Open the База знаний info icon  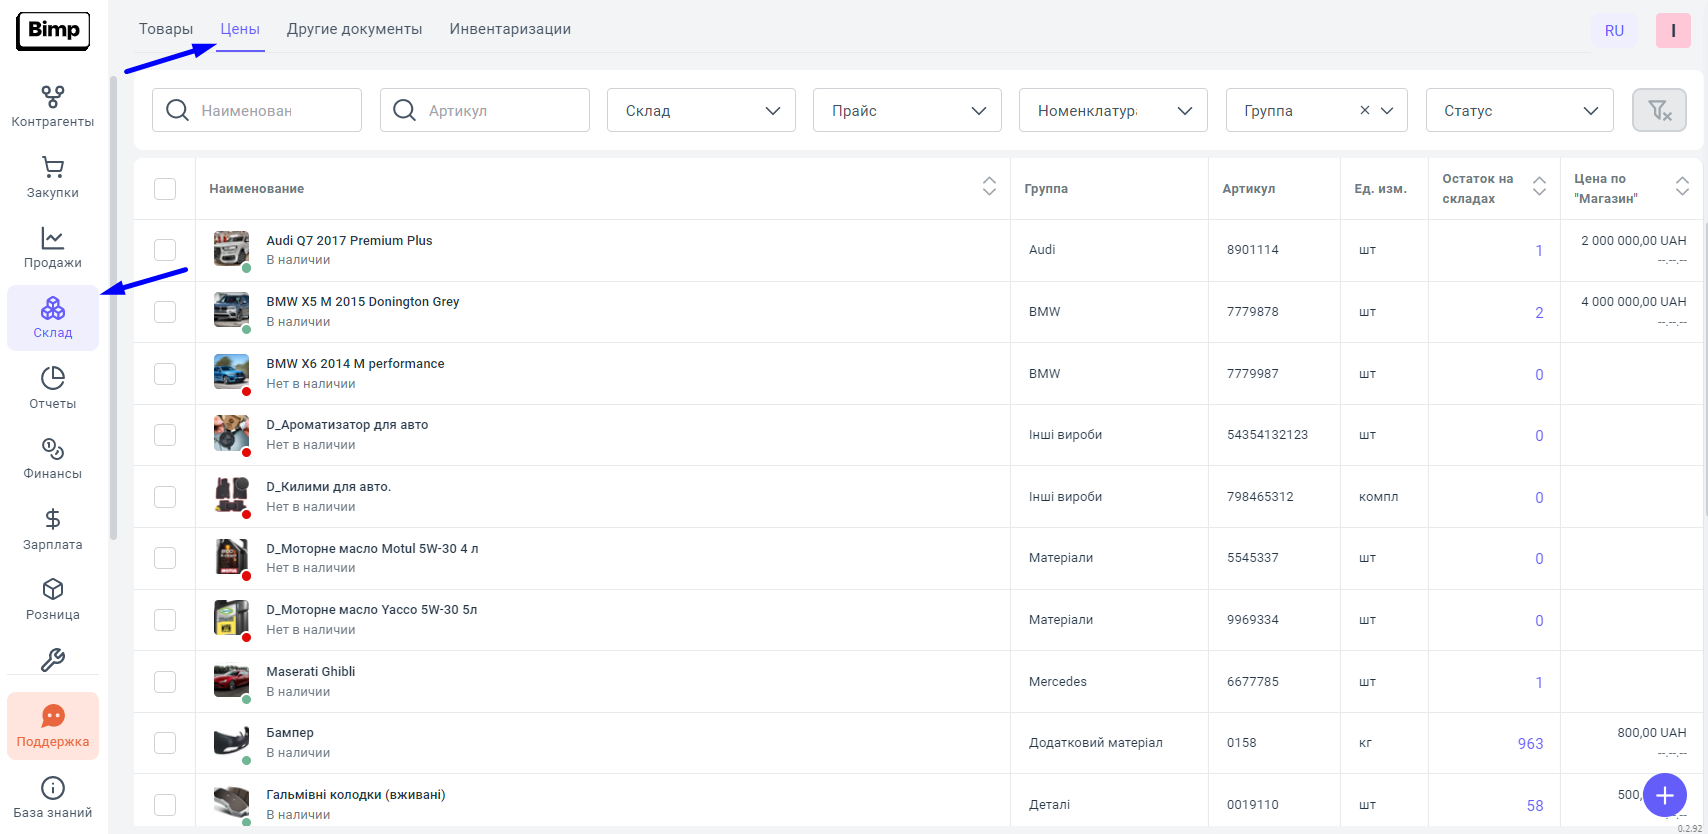click(x=53, y=788)
